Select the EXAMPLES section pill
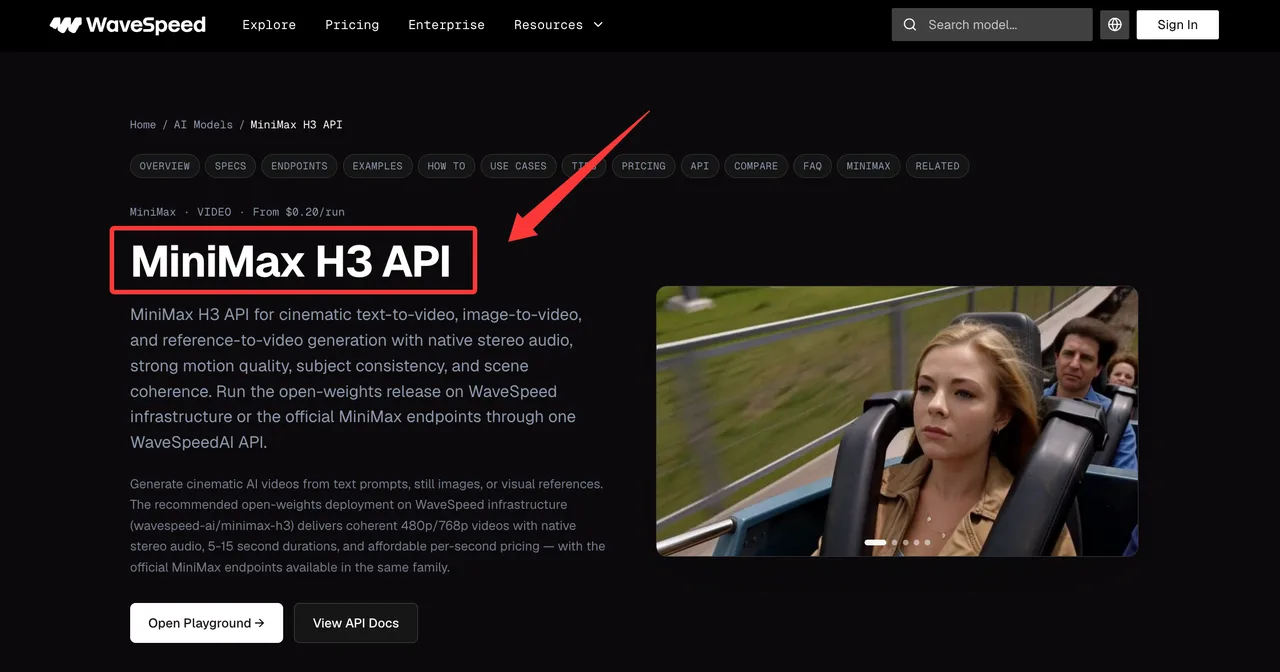 [x=377, y=166]
